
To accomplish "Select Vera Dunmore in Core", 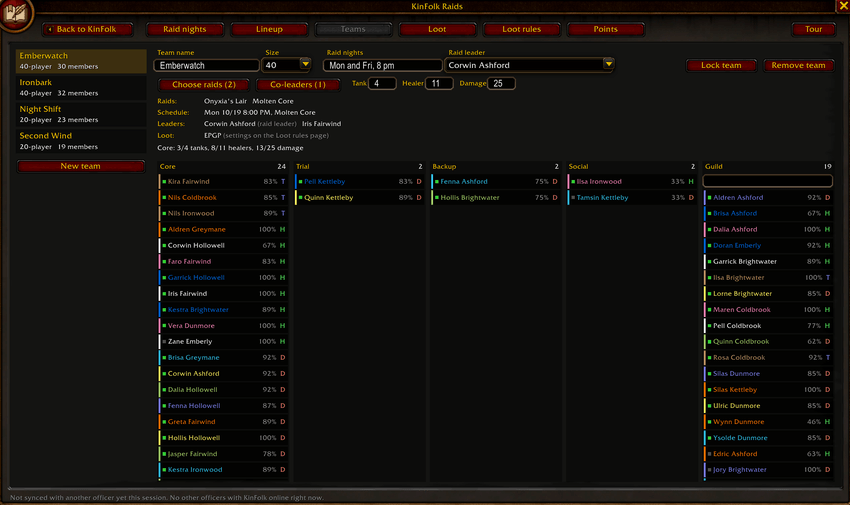I will click(x=223, y=326).
